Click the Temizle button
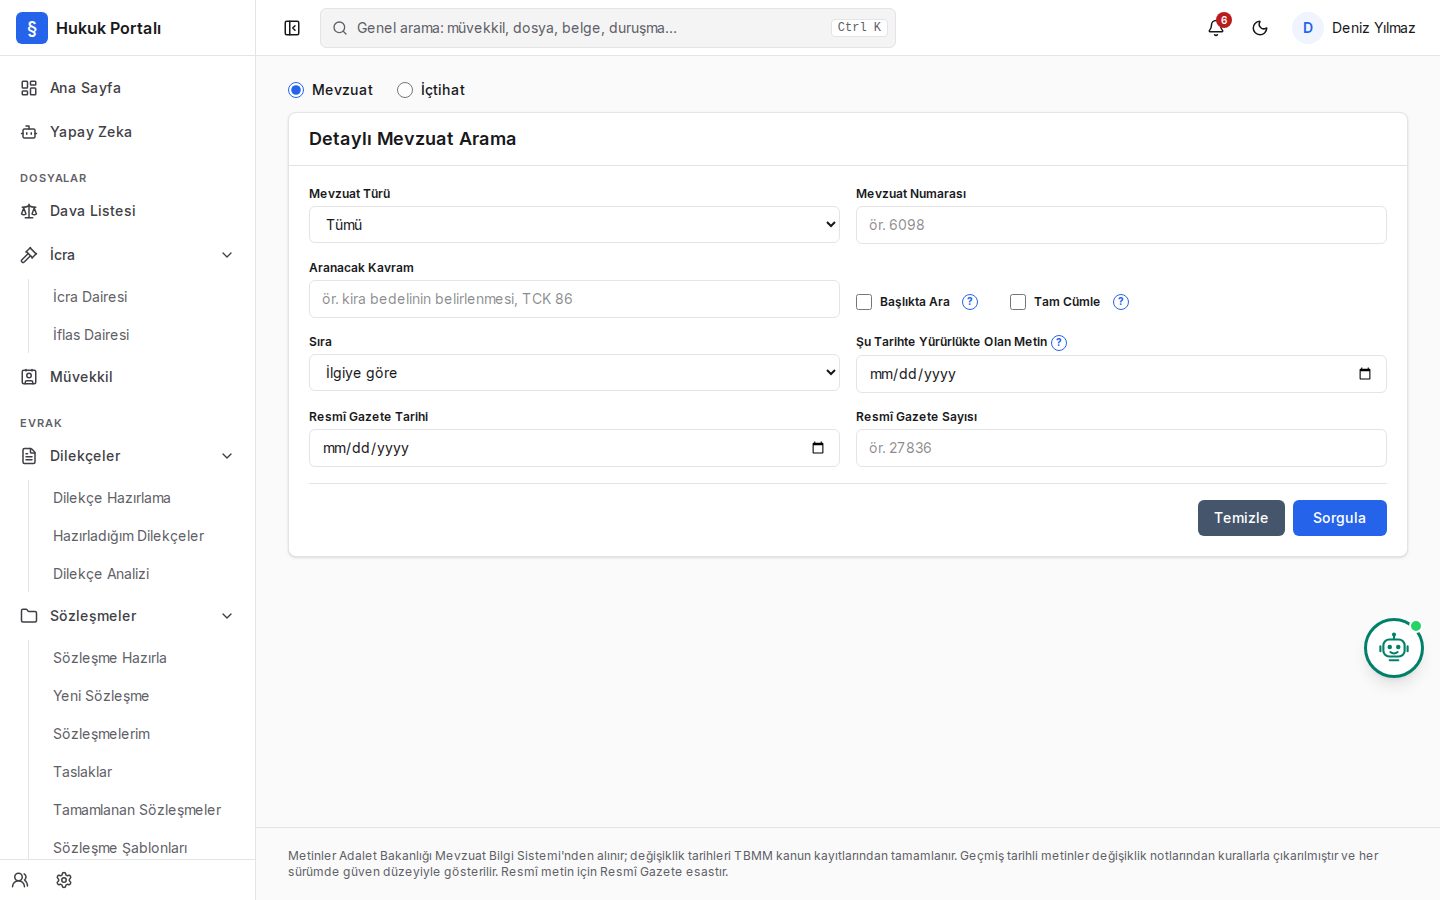1440x900 pixels. pos(1241,518)
